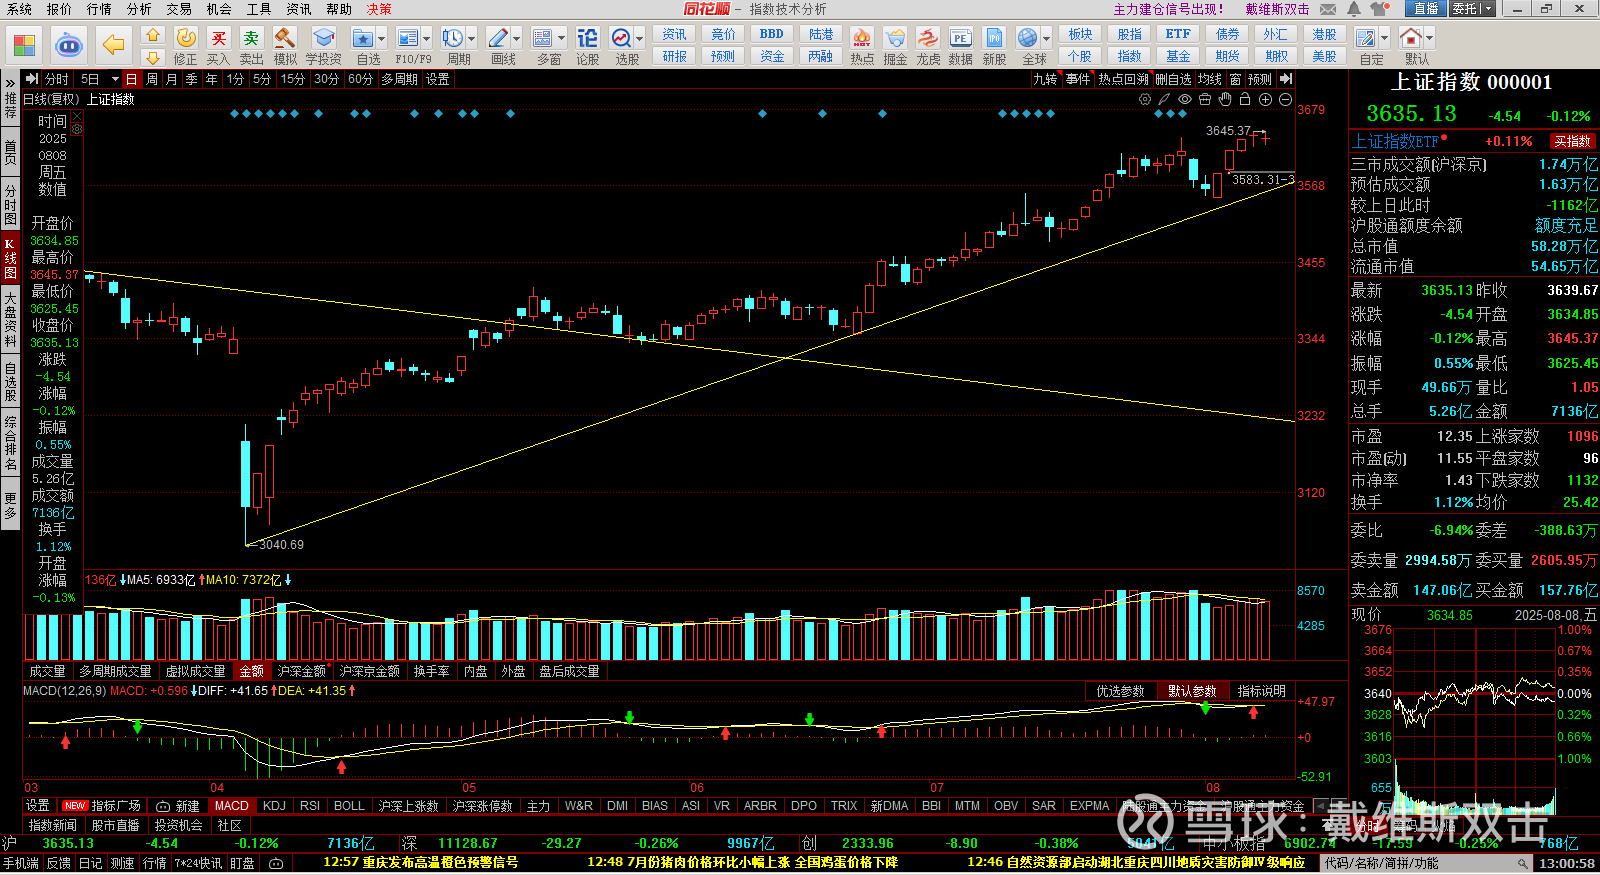Open the 上证指数ETF link
Screen dimensions: 1600x875
coord(1395,141)
